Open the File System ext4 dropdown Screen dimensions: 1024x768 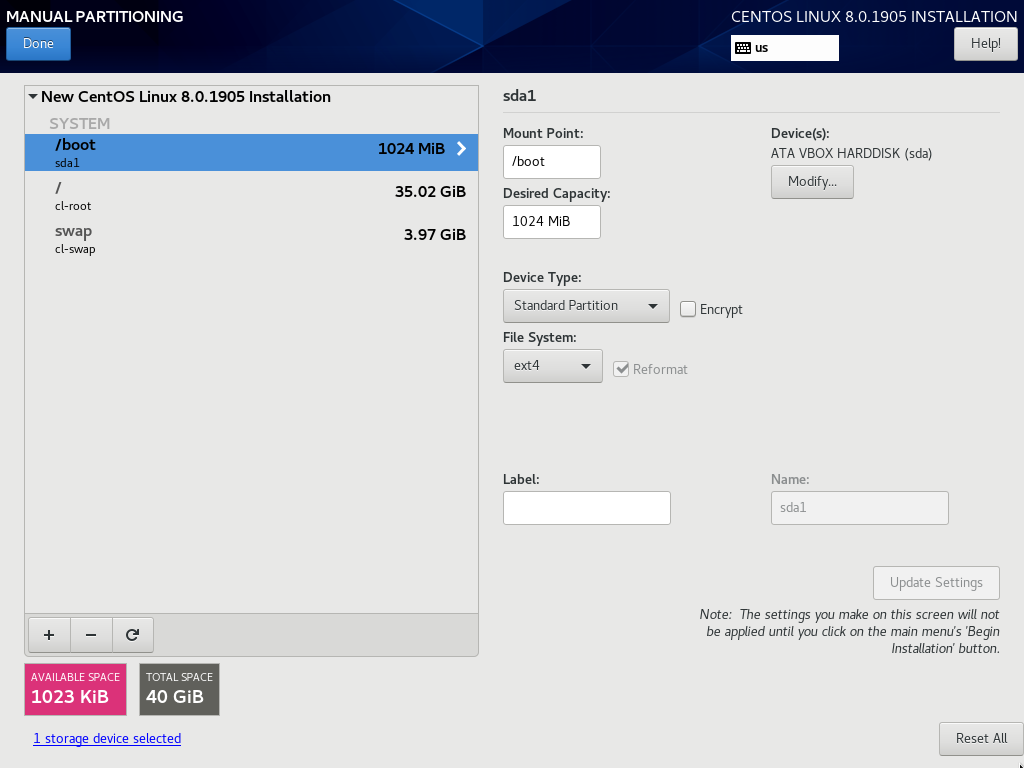tap(552, 366)
